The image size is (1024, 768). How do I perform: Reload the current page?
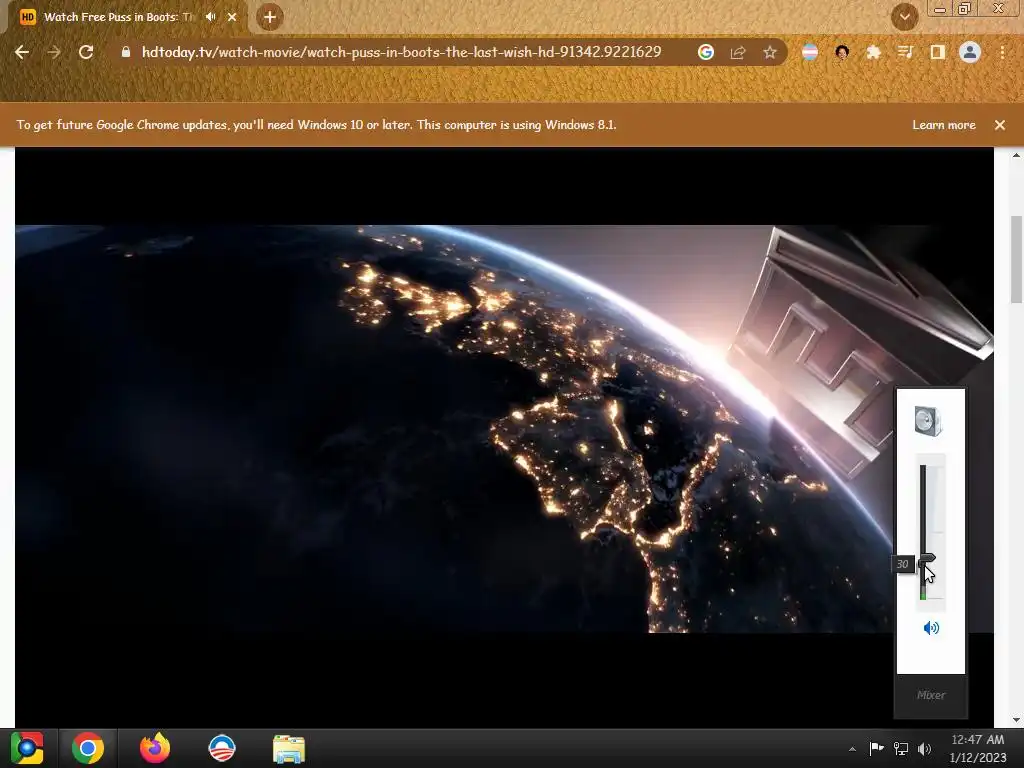coord(86,52)
